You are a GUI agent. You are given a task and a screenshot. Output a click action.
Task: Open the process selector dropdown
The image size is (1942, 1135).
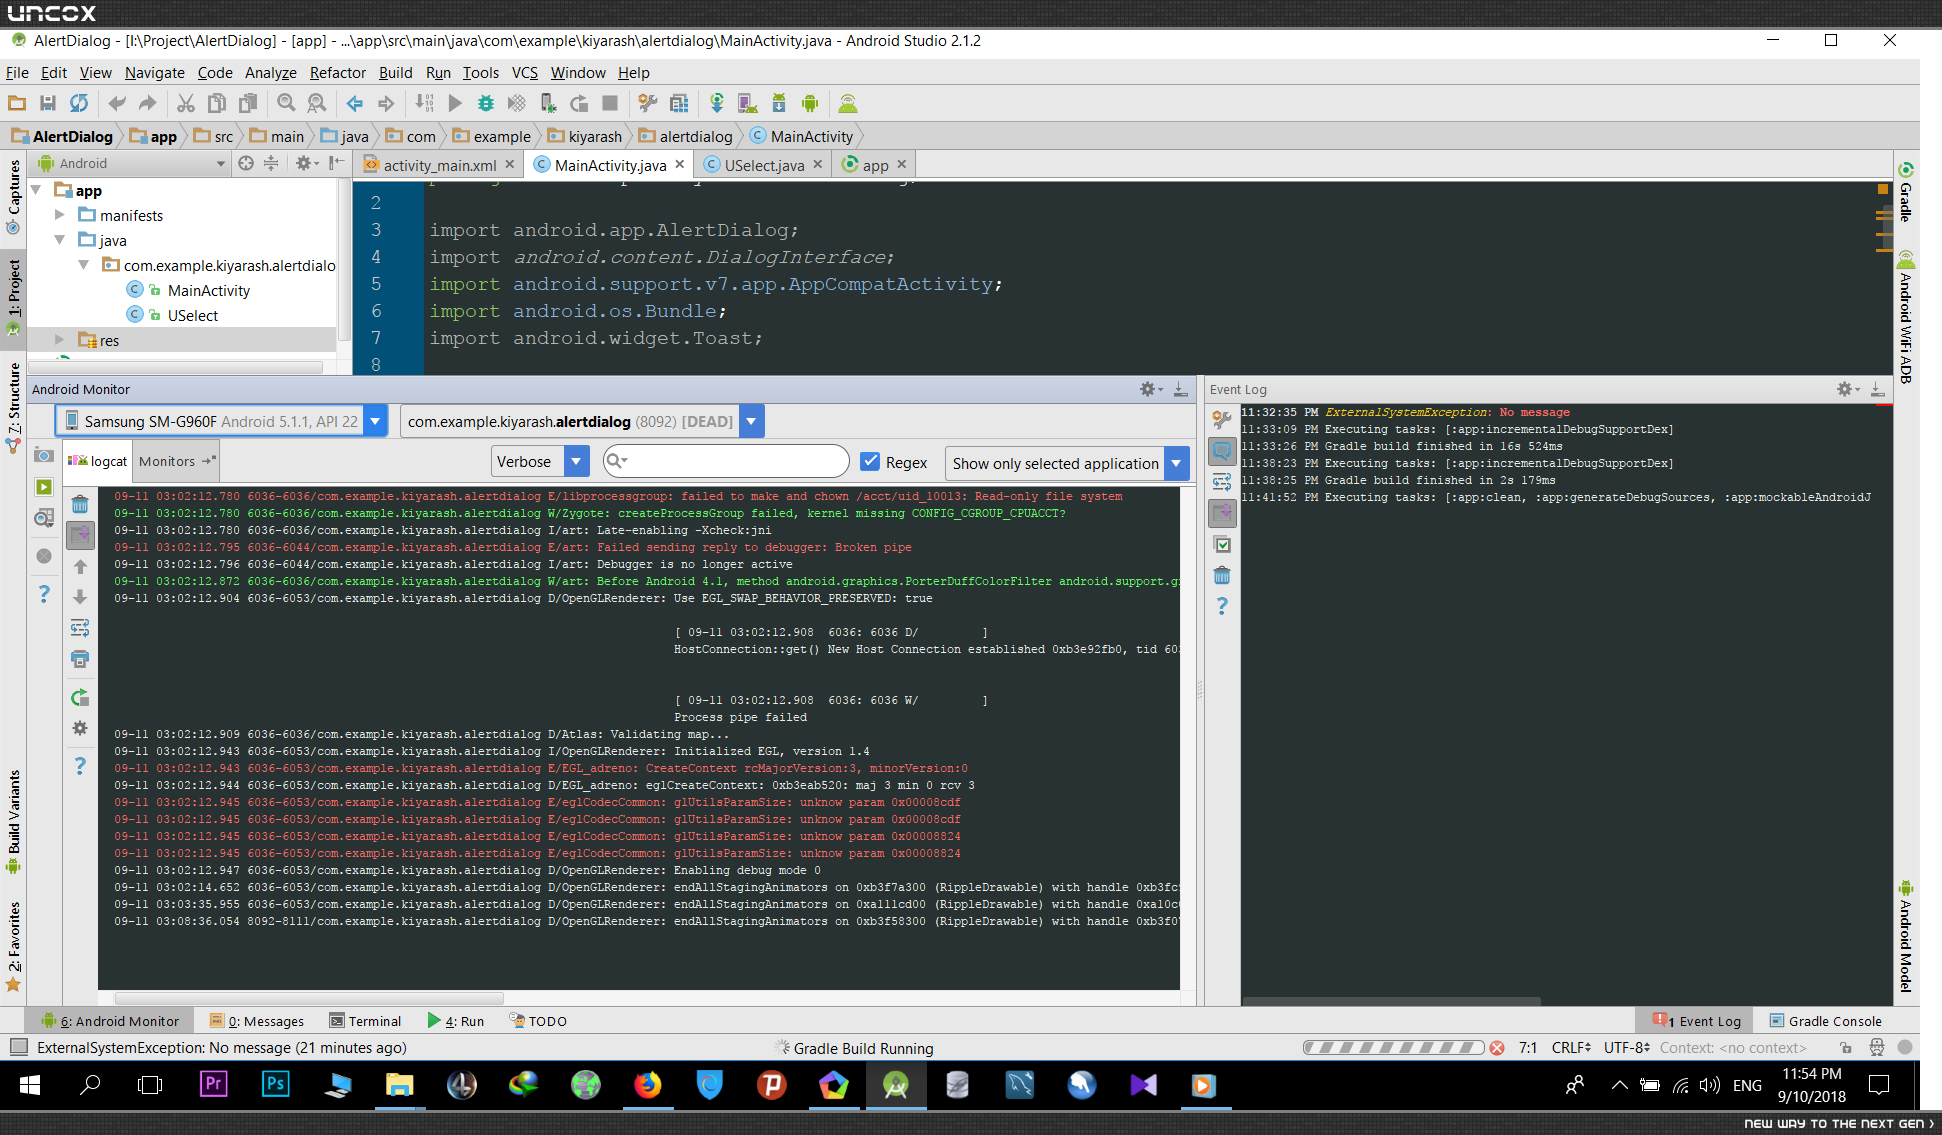[752, 421]
